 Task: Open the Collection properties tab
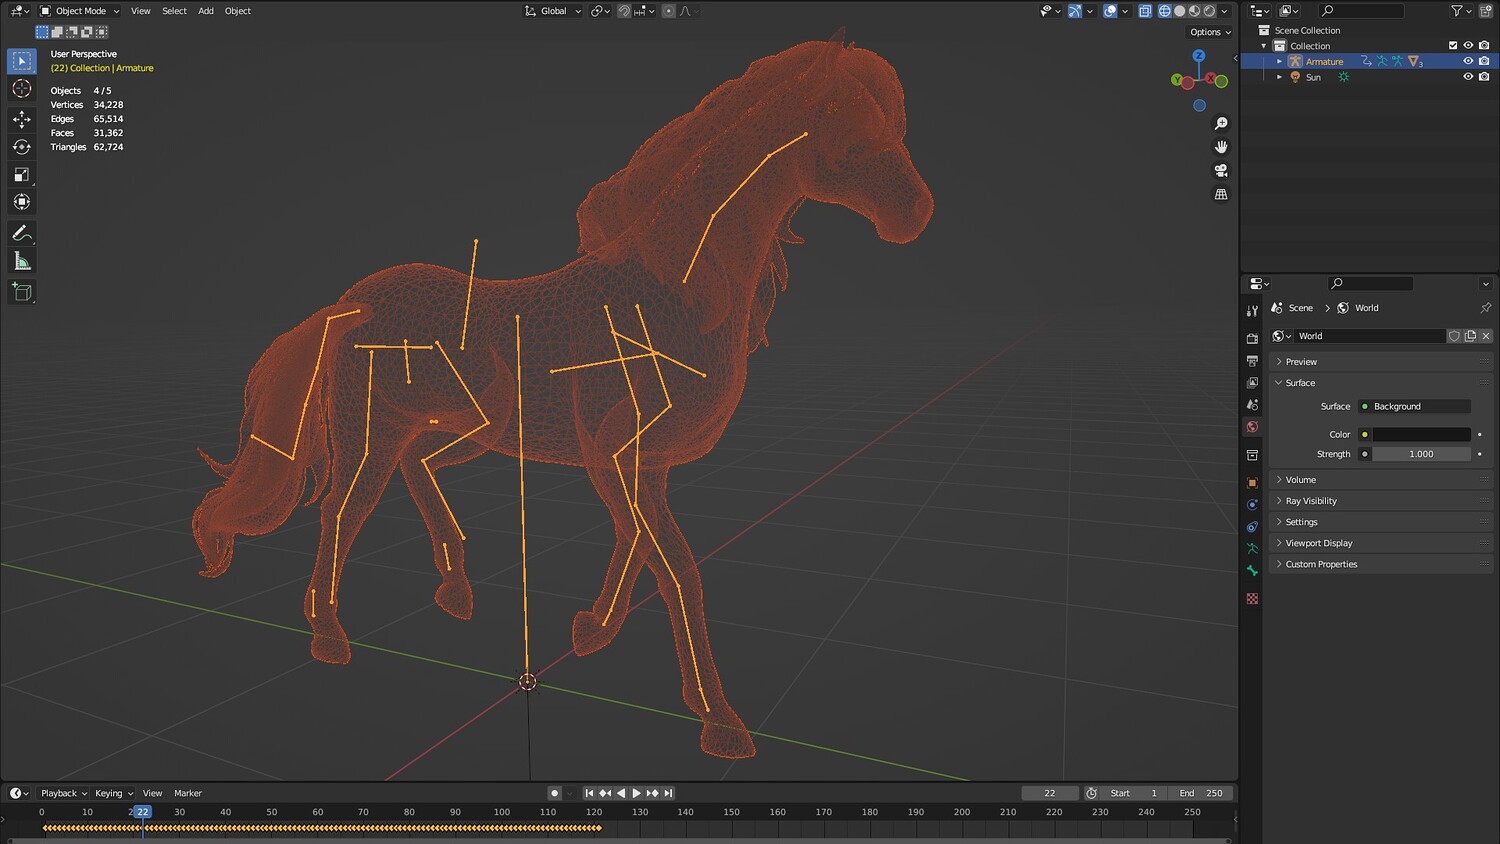click(1252, 455)
